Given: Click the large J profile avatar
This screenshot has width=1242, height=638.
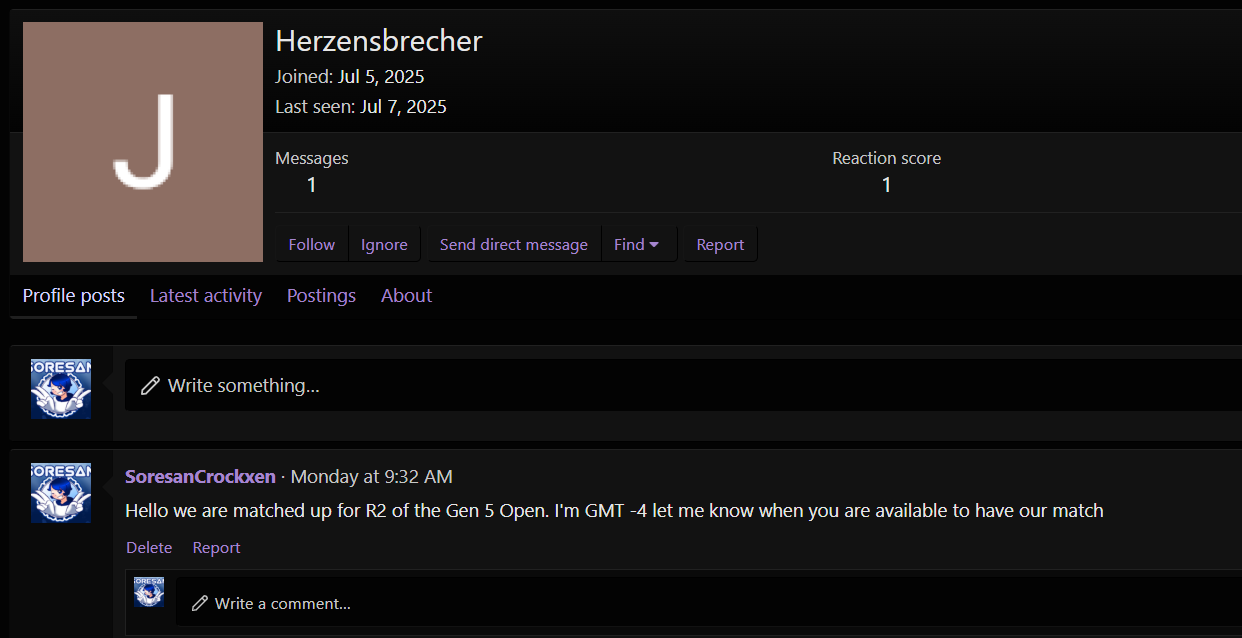Looking at the screenshot, I should (x=143, y=142).
